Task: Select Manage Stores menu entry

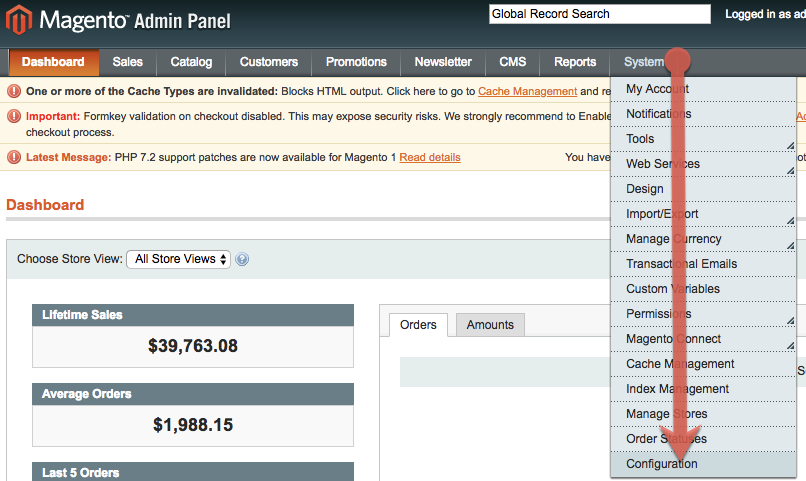Action: [666, 414]
